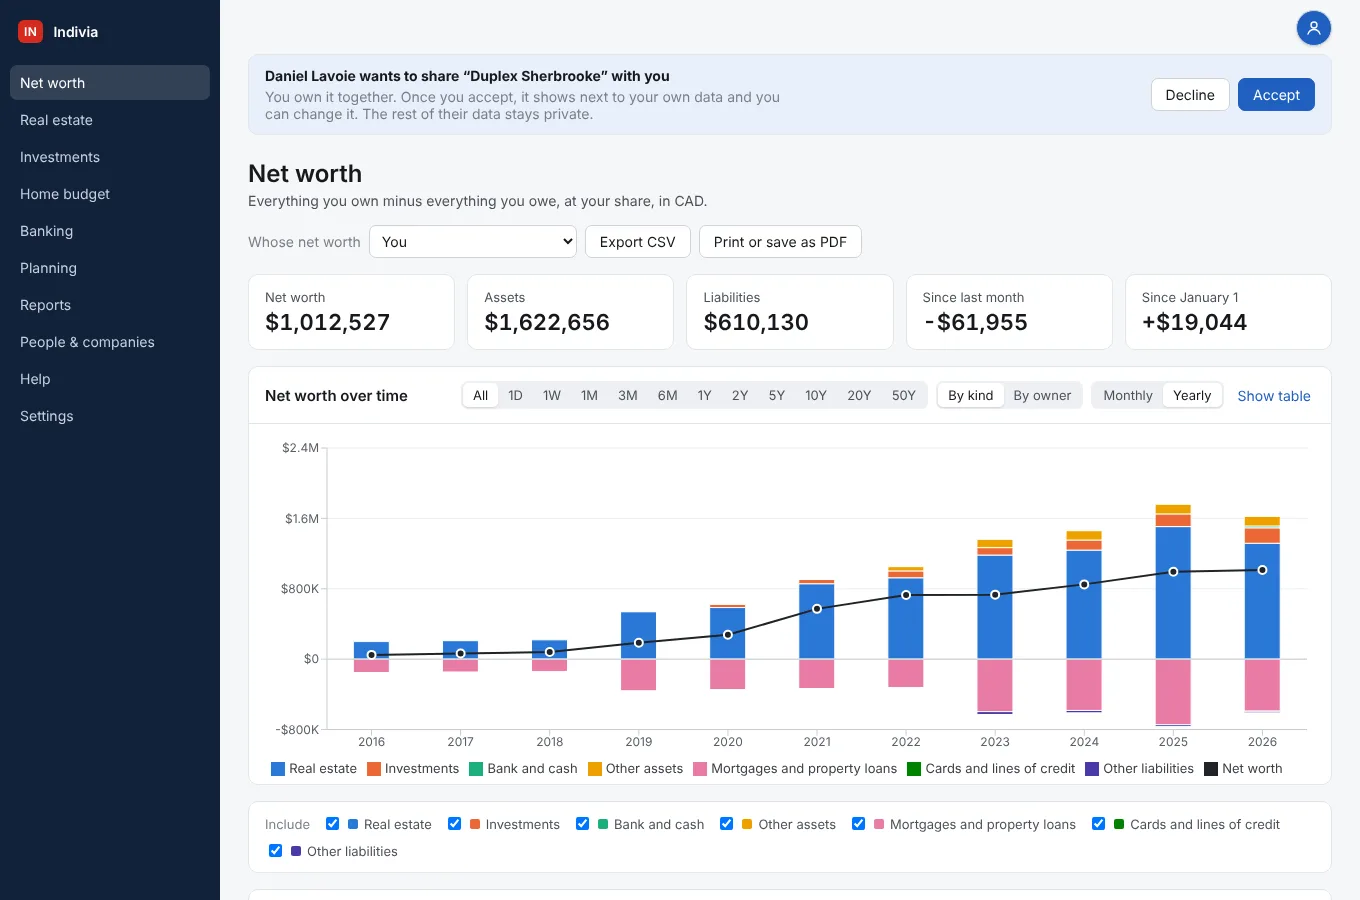Screen dimensions: 1360x900
Task: Switch chart grouping to By owner
Action: tap(1042, 396)
